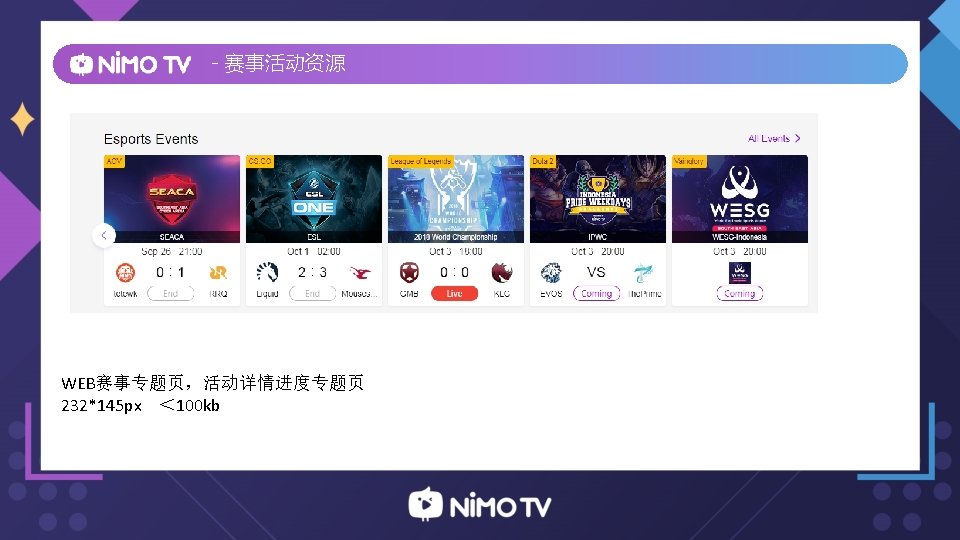Click the EVOS team logo

coord(551,272)
